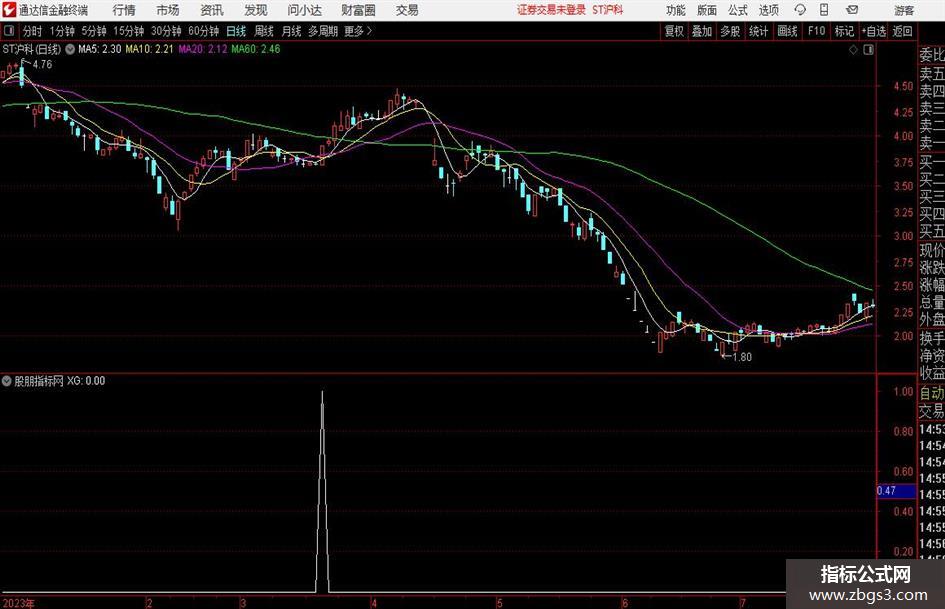Expand the dropdown next to 股朋指标网 indicator
Image resolution: width=945 pixels, height=609 pixels.
click(7, 381)
